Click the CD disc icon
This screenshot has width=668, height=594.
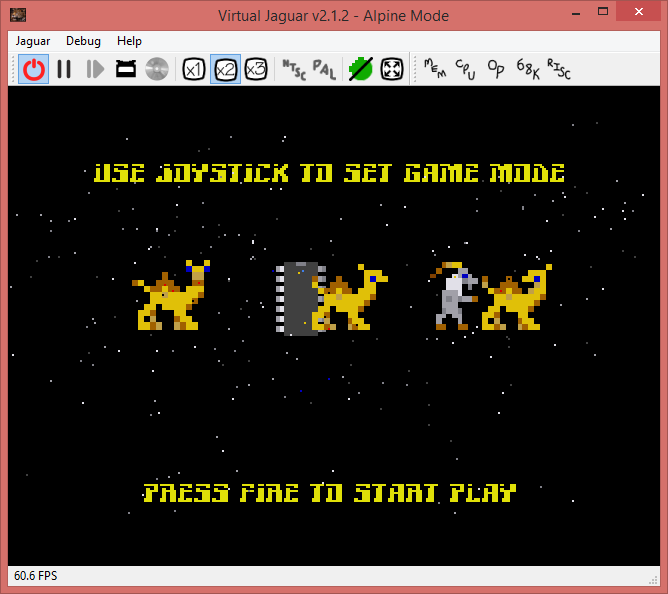tap(156, 69)
